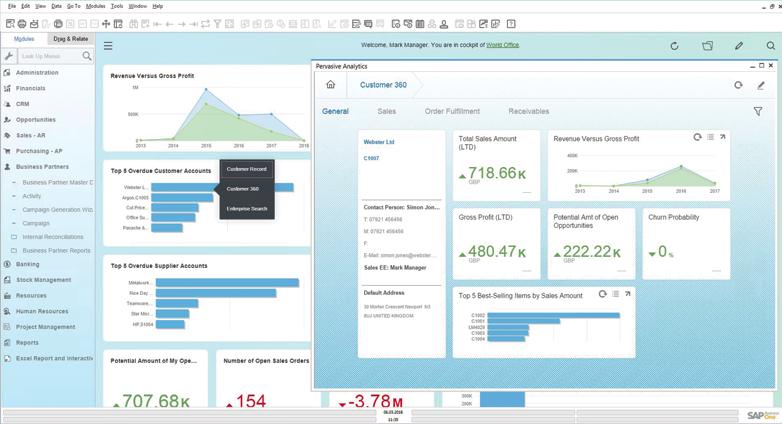Screen dimensions: 782x424
Task: Refresh the Customer 360 dashboard
Action: click(x=738, y=85)
